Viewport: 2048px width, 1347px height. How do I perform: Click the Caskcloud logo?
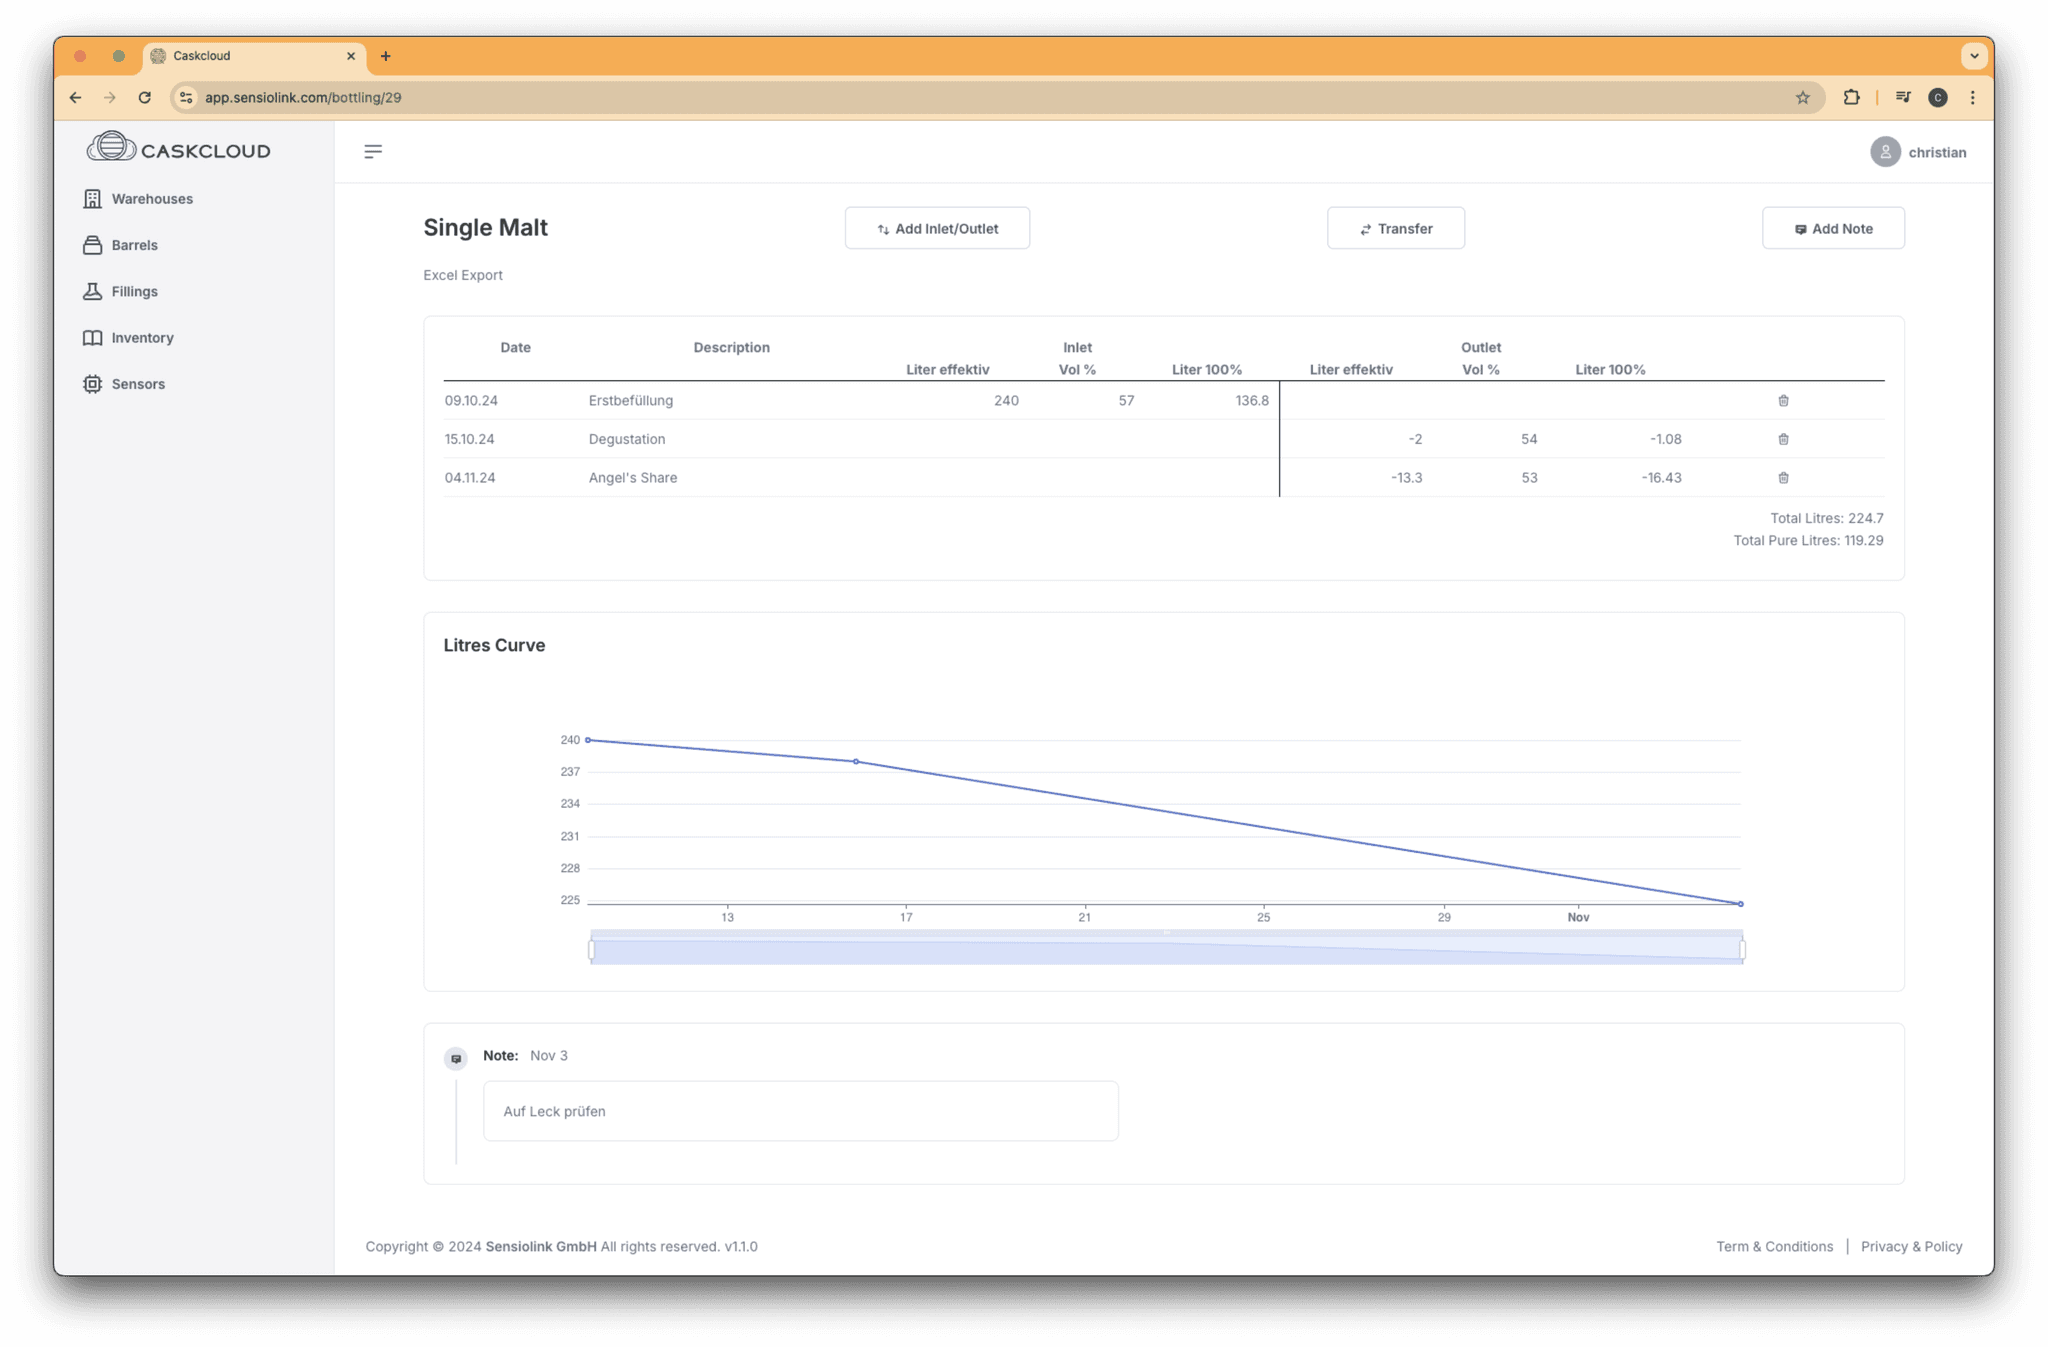point(178,149)
